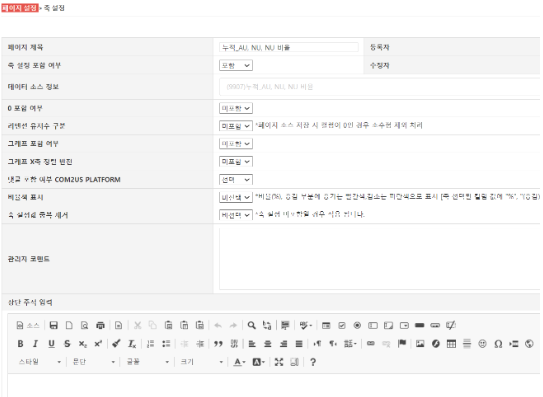
Task: Maximize the editor icon
Action: point(279,362)
